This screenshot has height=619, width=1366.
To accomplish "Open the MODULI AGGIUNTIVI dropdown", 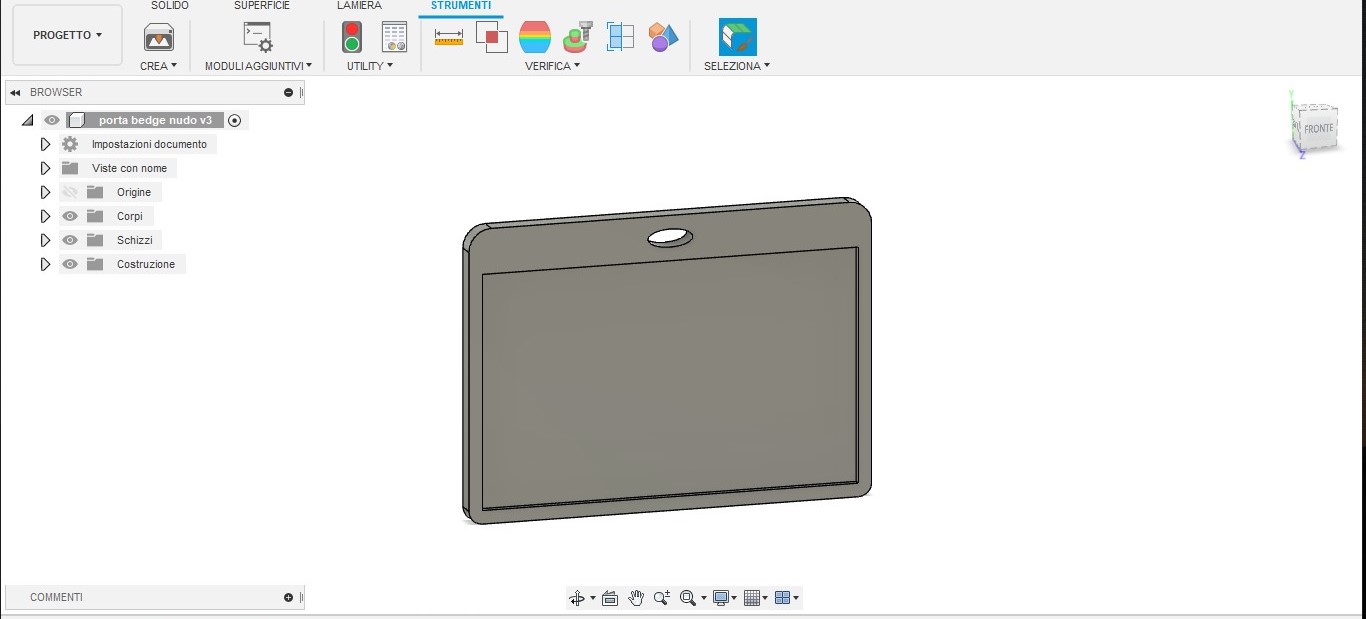I will (x=258, y=66).
